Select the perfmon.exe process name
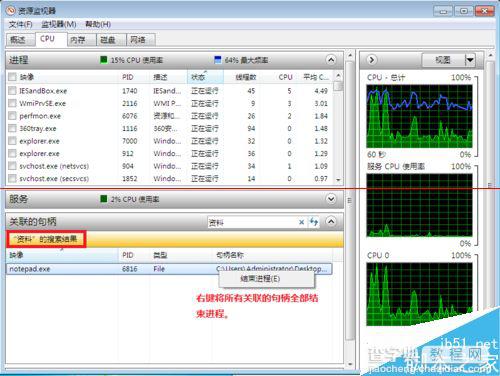Image resolution: width=500 pixels, height=376 pixels. pyautogui.click(x=40, y=116)
